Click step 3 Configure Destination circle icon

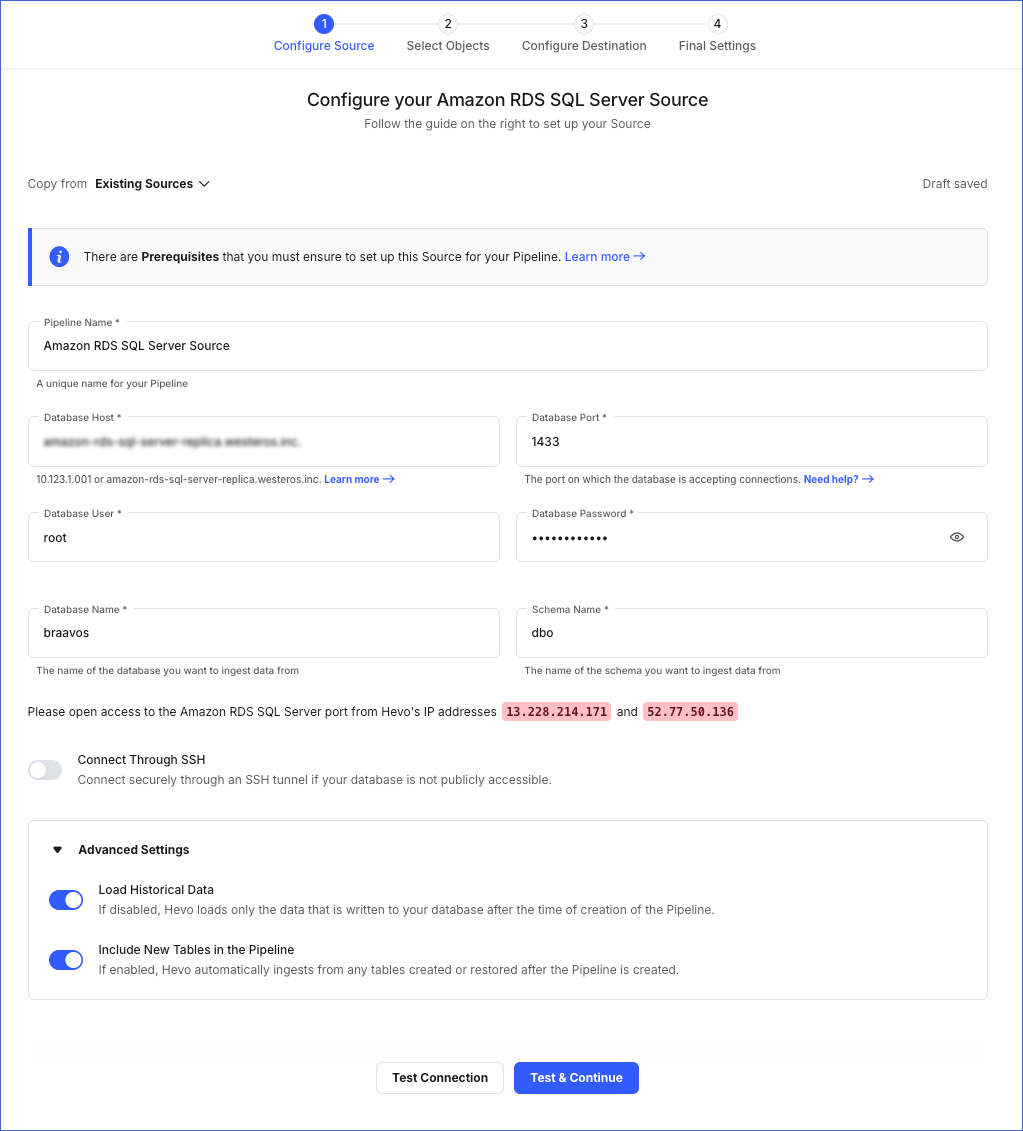click(x=583, y=24)
